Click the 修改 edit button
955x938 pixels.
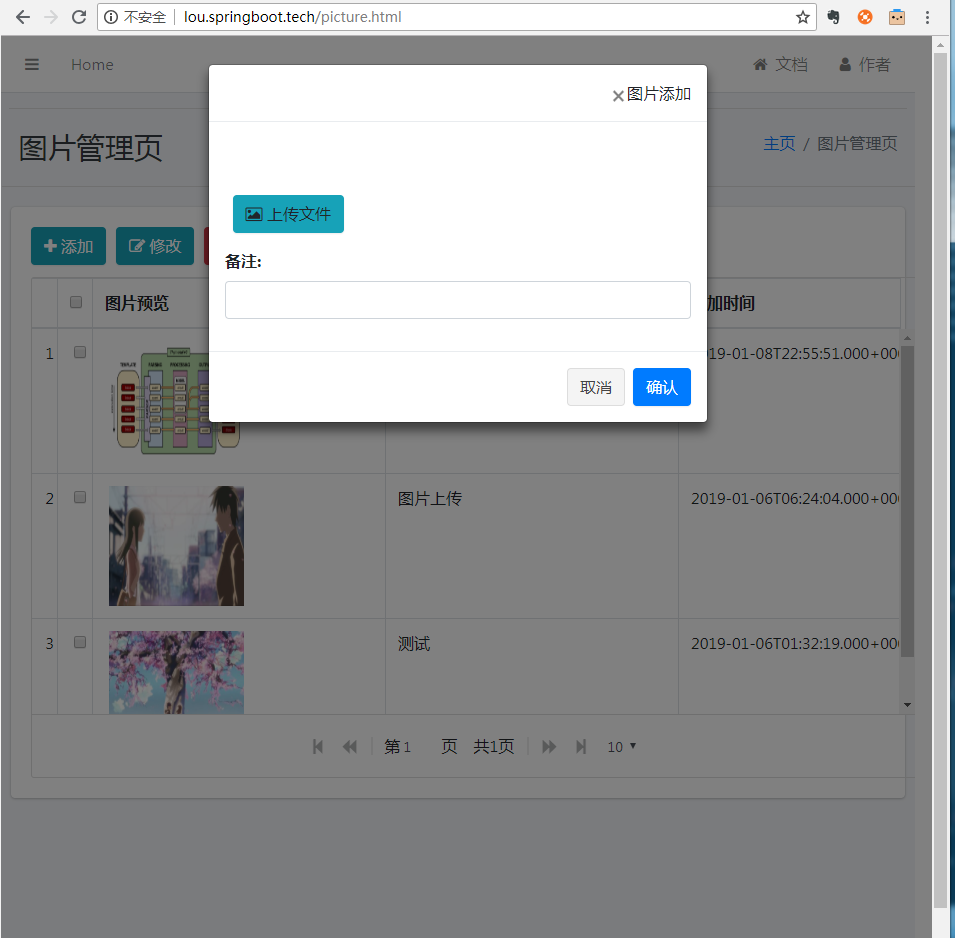pyautogui.click(x=155, y=246)
